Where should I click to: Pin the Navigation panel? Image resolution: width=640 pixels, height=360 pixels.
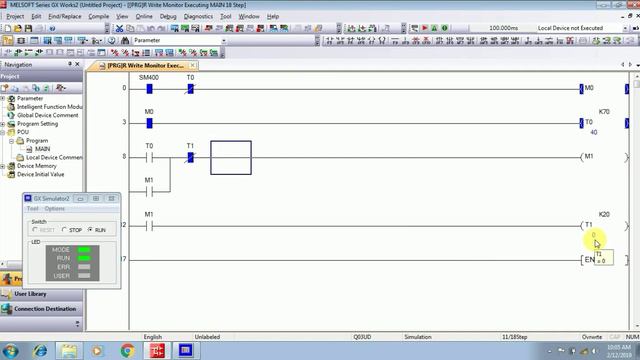pos(70,64)
